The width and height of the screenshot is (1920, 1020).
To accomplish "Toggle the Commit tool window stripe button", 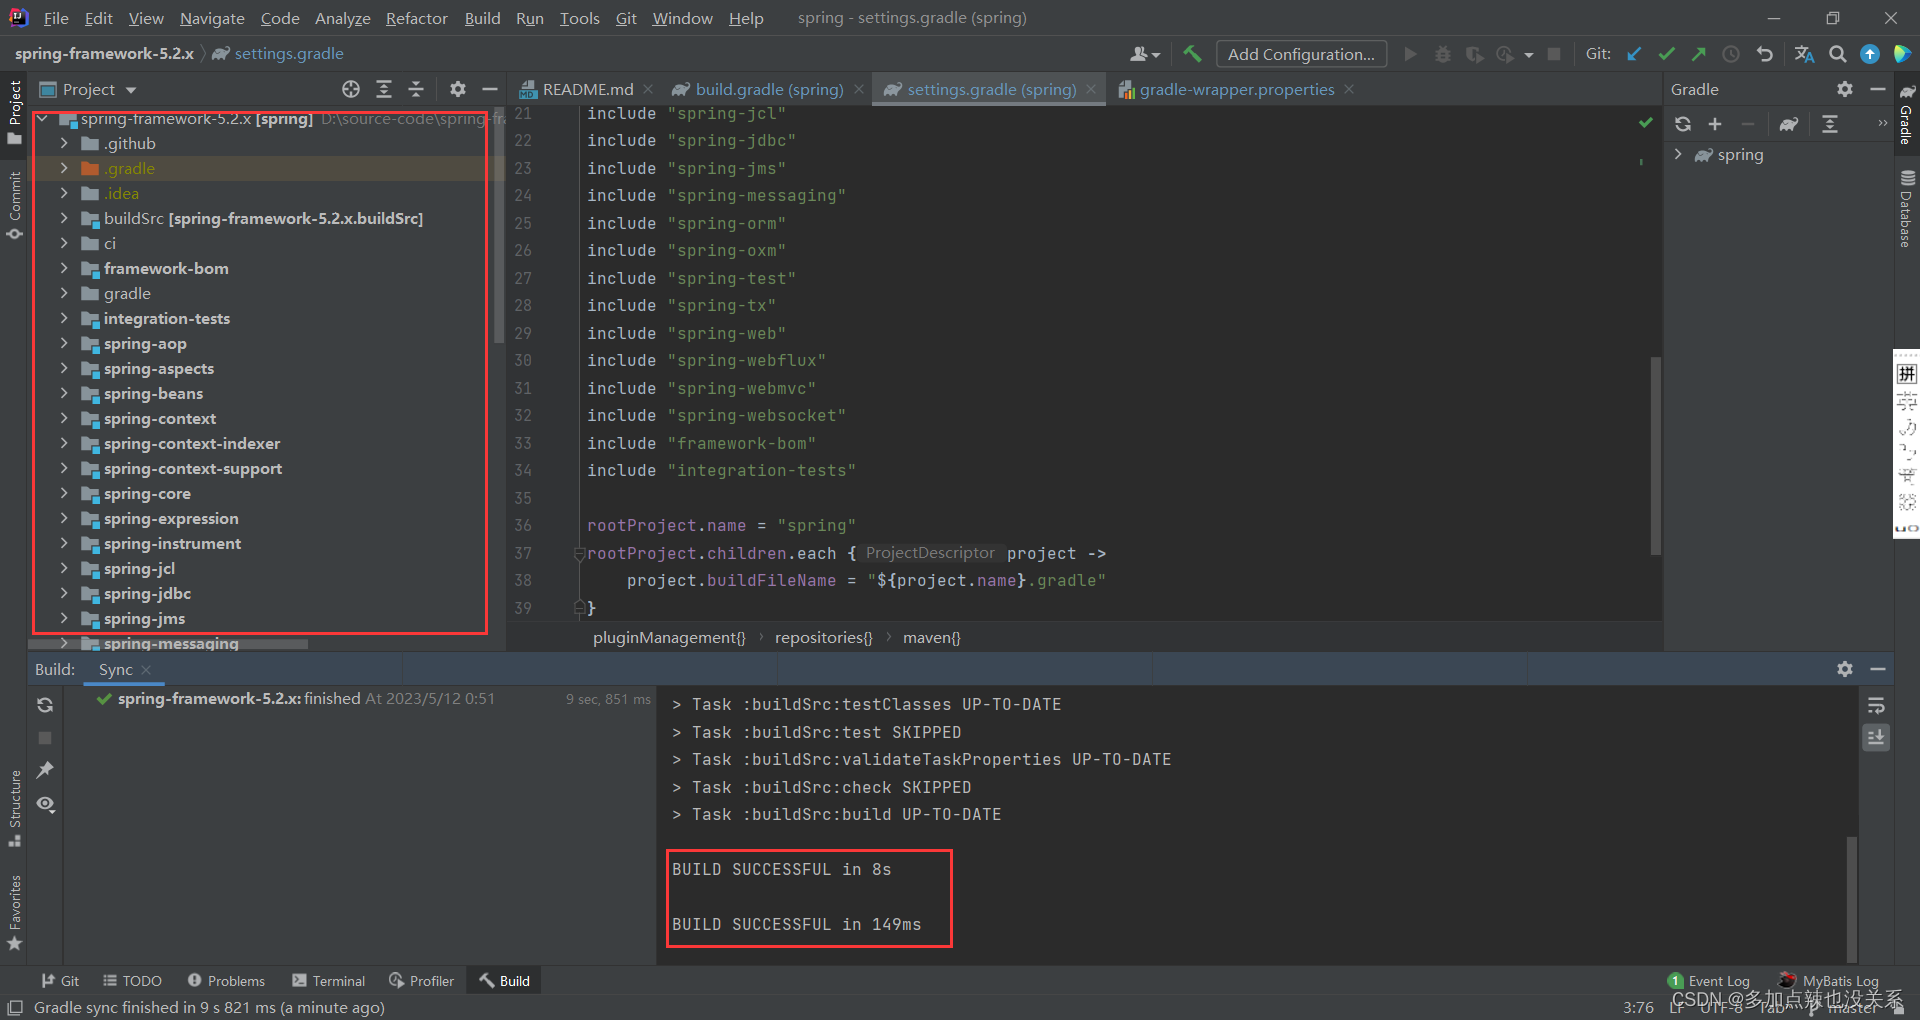I will 14,206.
